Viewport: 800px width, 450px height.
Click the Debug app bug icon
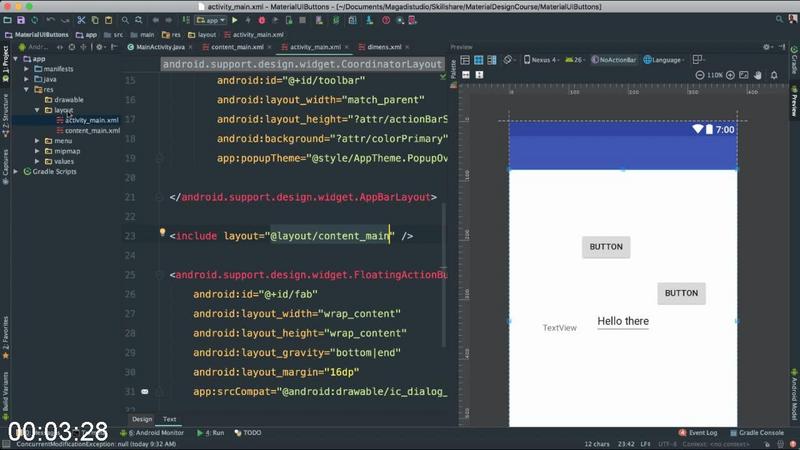262,20
